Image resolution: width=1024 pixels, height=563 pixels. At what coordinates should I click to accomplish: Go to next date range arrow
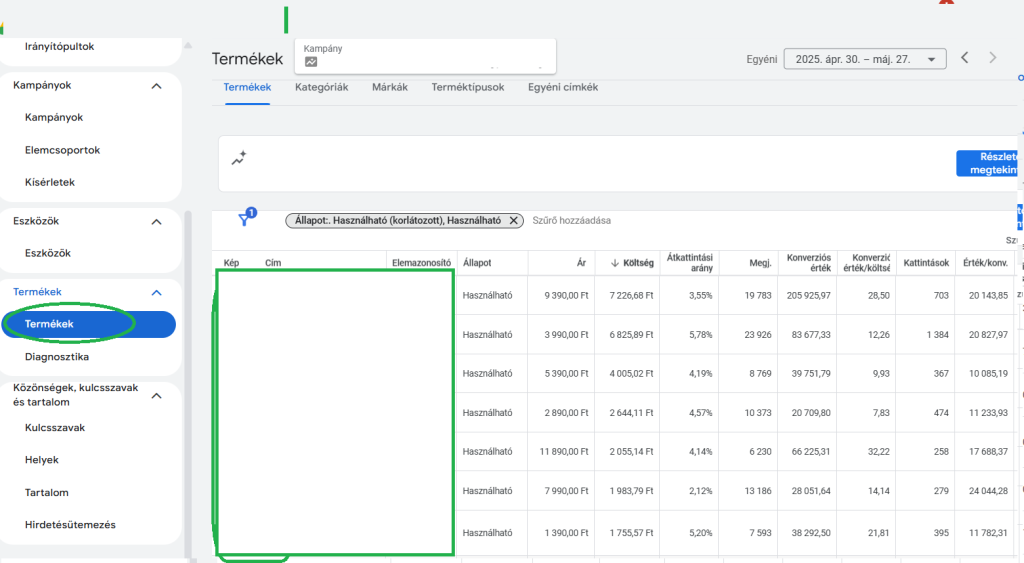point(992,58)
